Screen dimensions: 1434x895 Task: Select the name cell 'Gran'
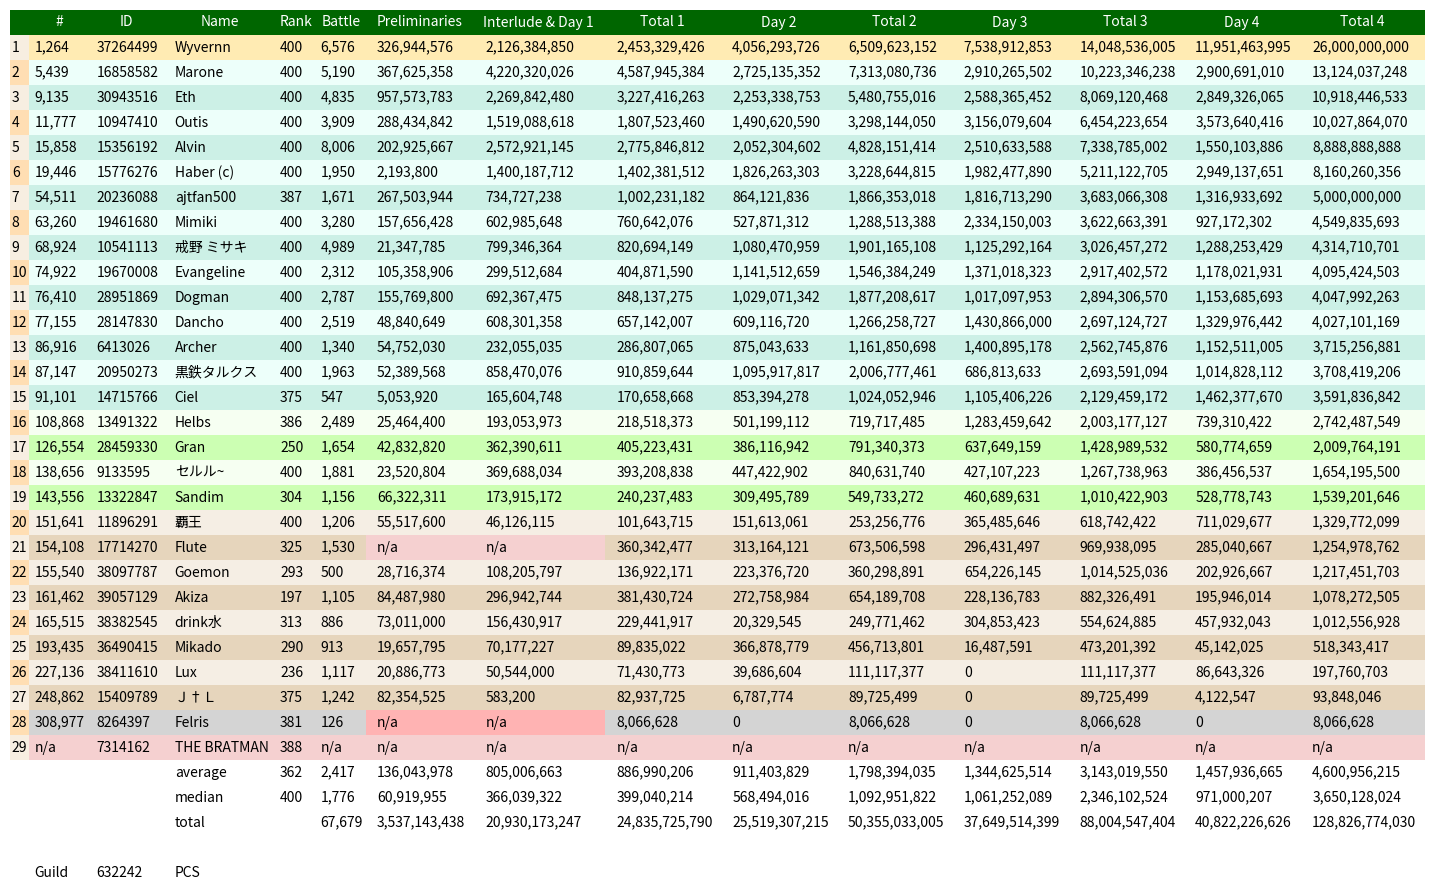tap(190, 447)
